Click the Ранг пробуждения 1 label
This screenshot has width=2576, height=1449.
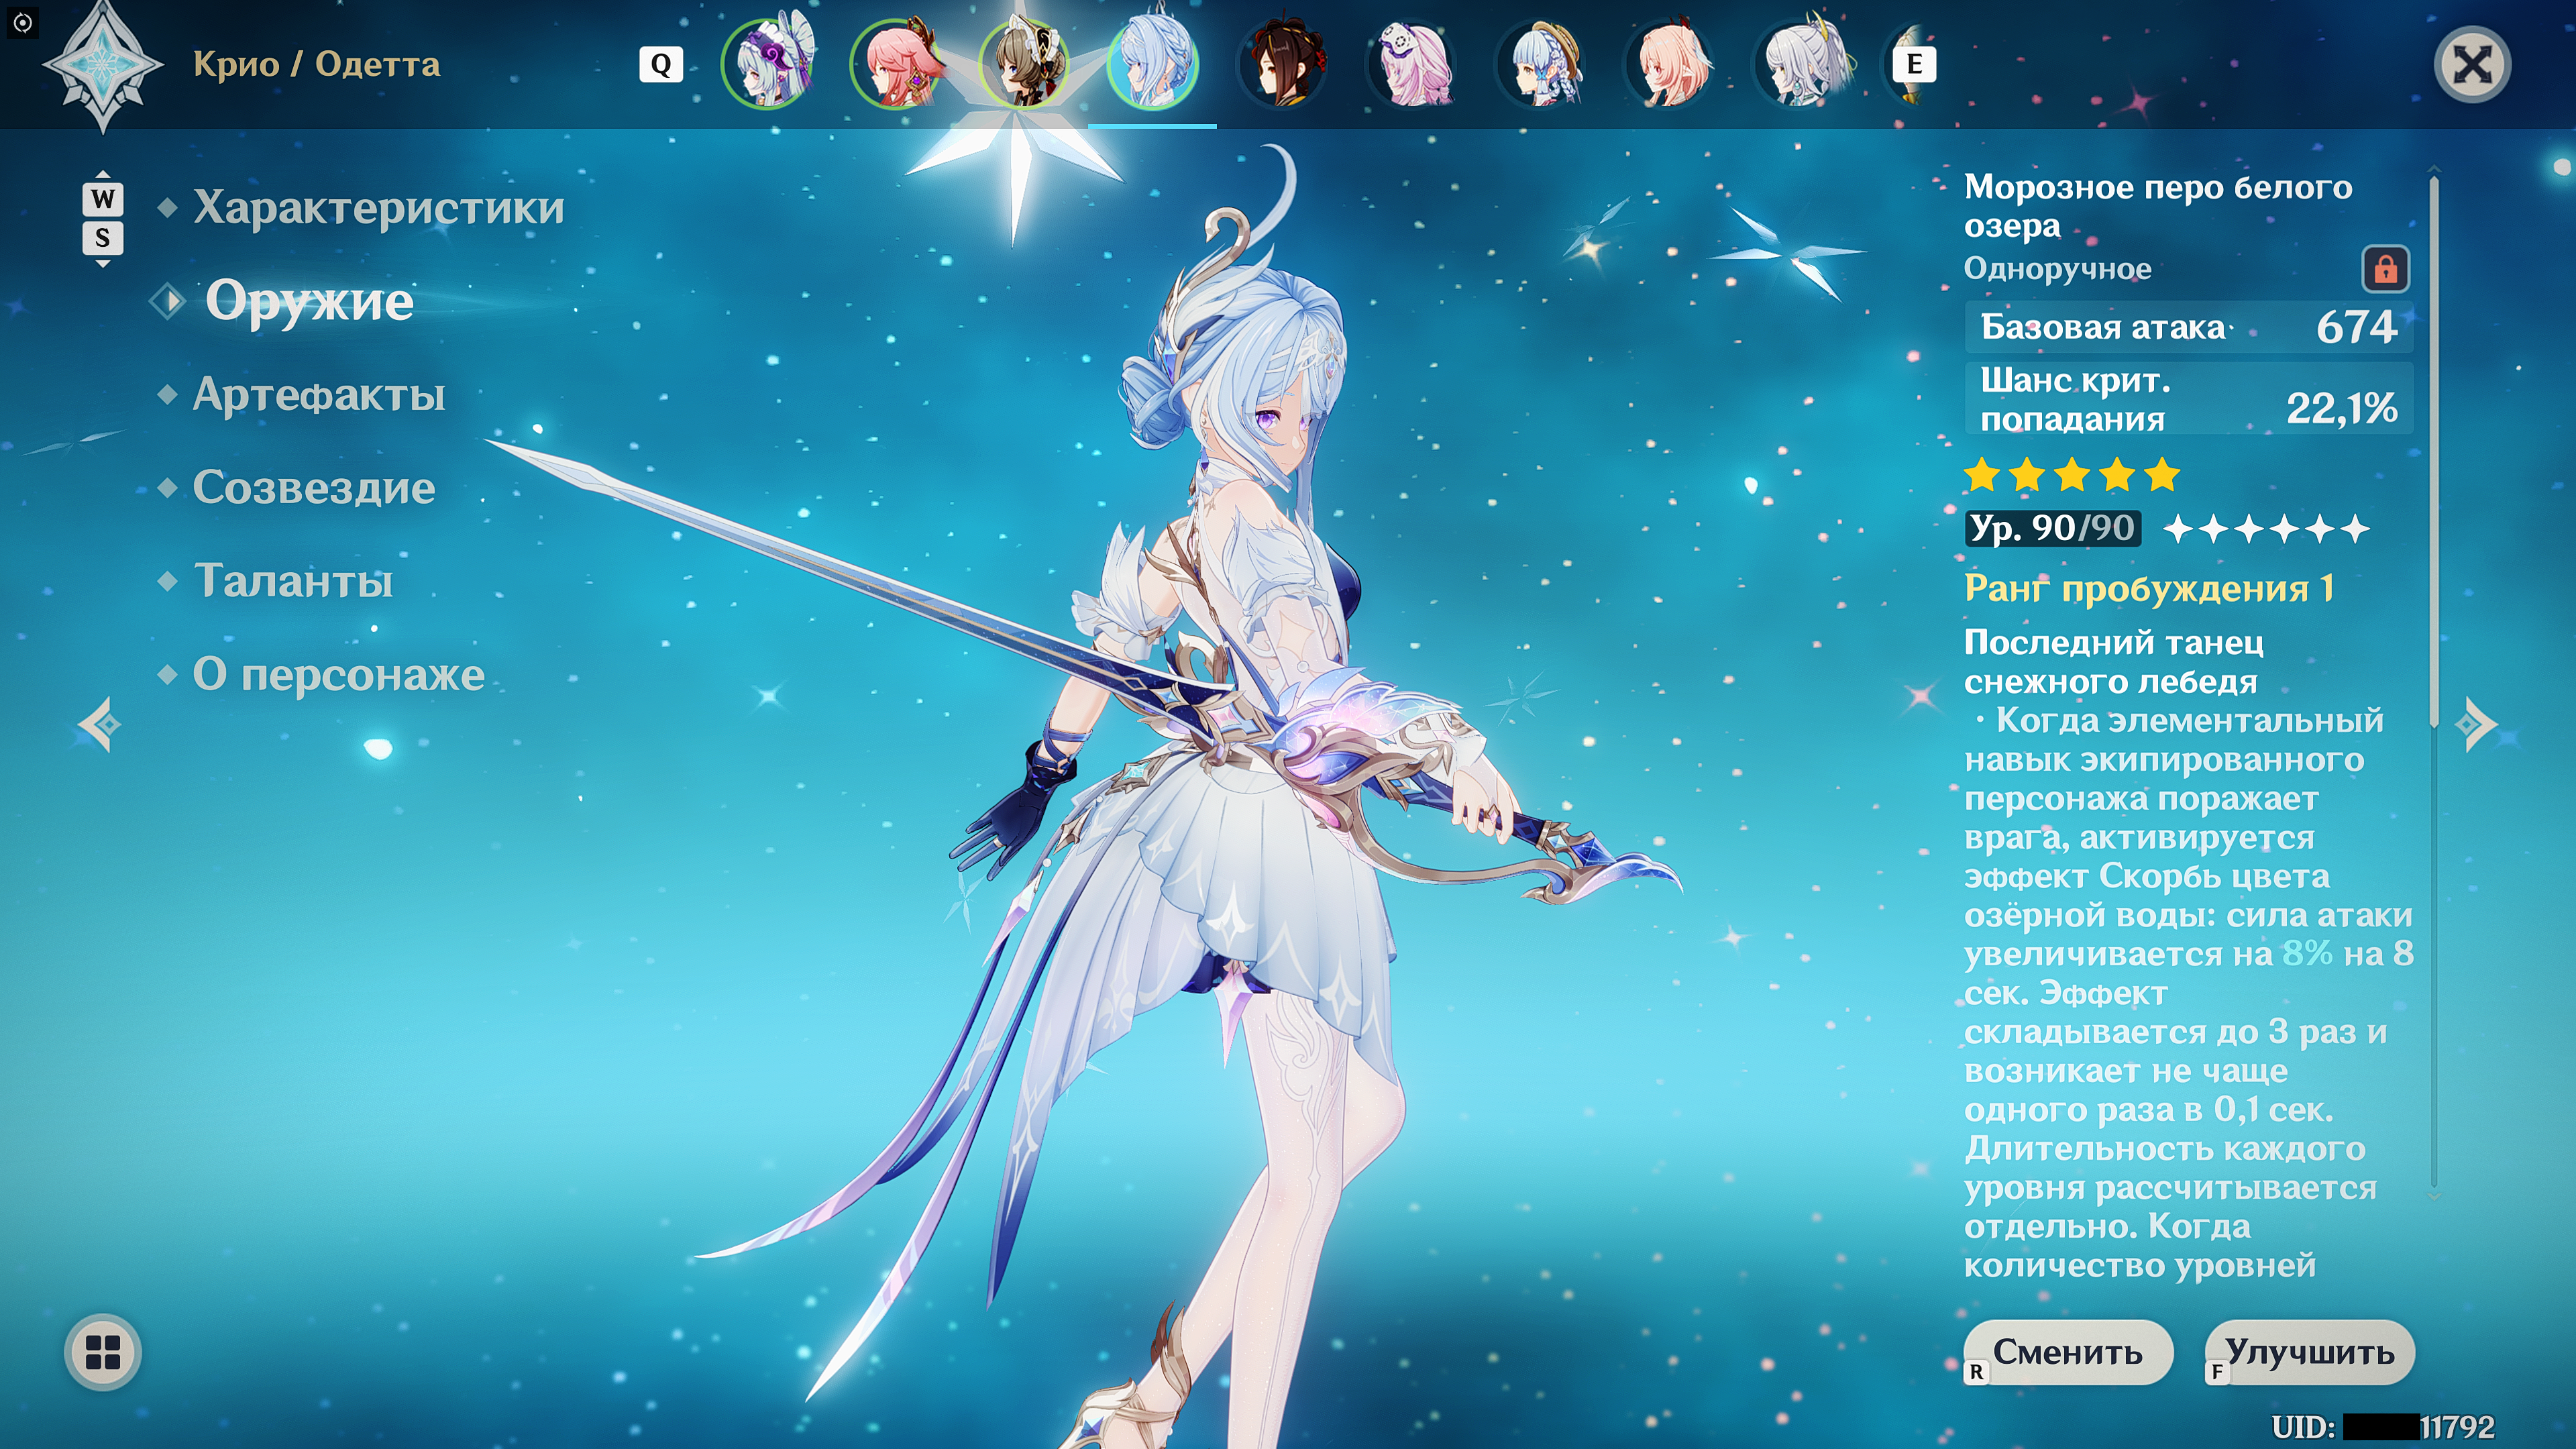coord(2149,588)
